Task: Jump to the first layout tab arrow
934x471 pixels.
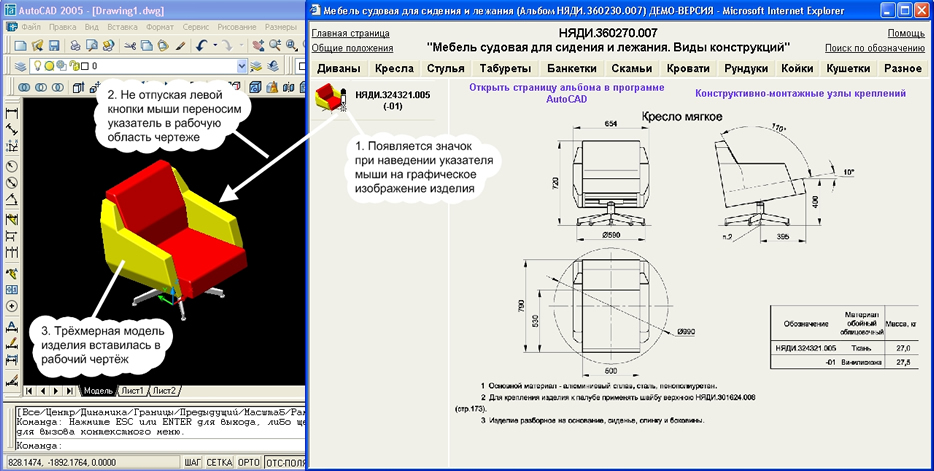Action: click(28, 391)
